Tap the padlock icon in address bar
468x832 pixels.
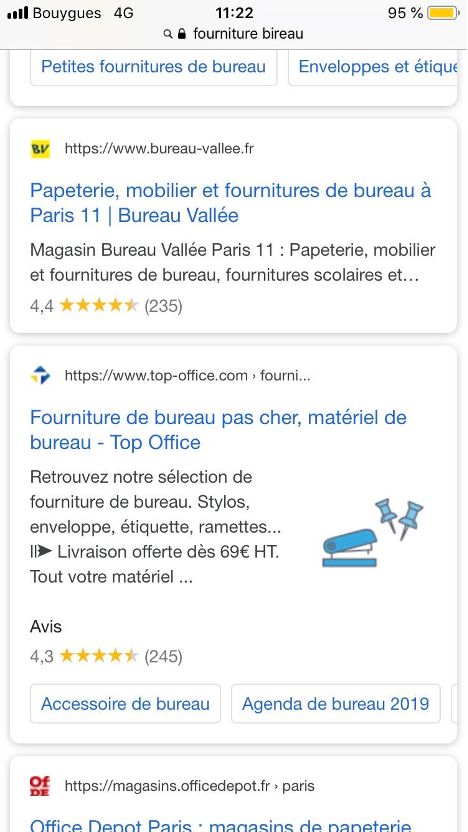pos(182,34)
